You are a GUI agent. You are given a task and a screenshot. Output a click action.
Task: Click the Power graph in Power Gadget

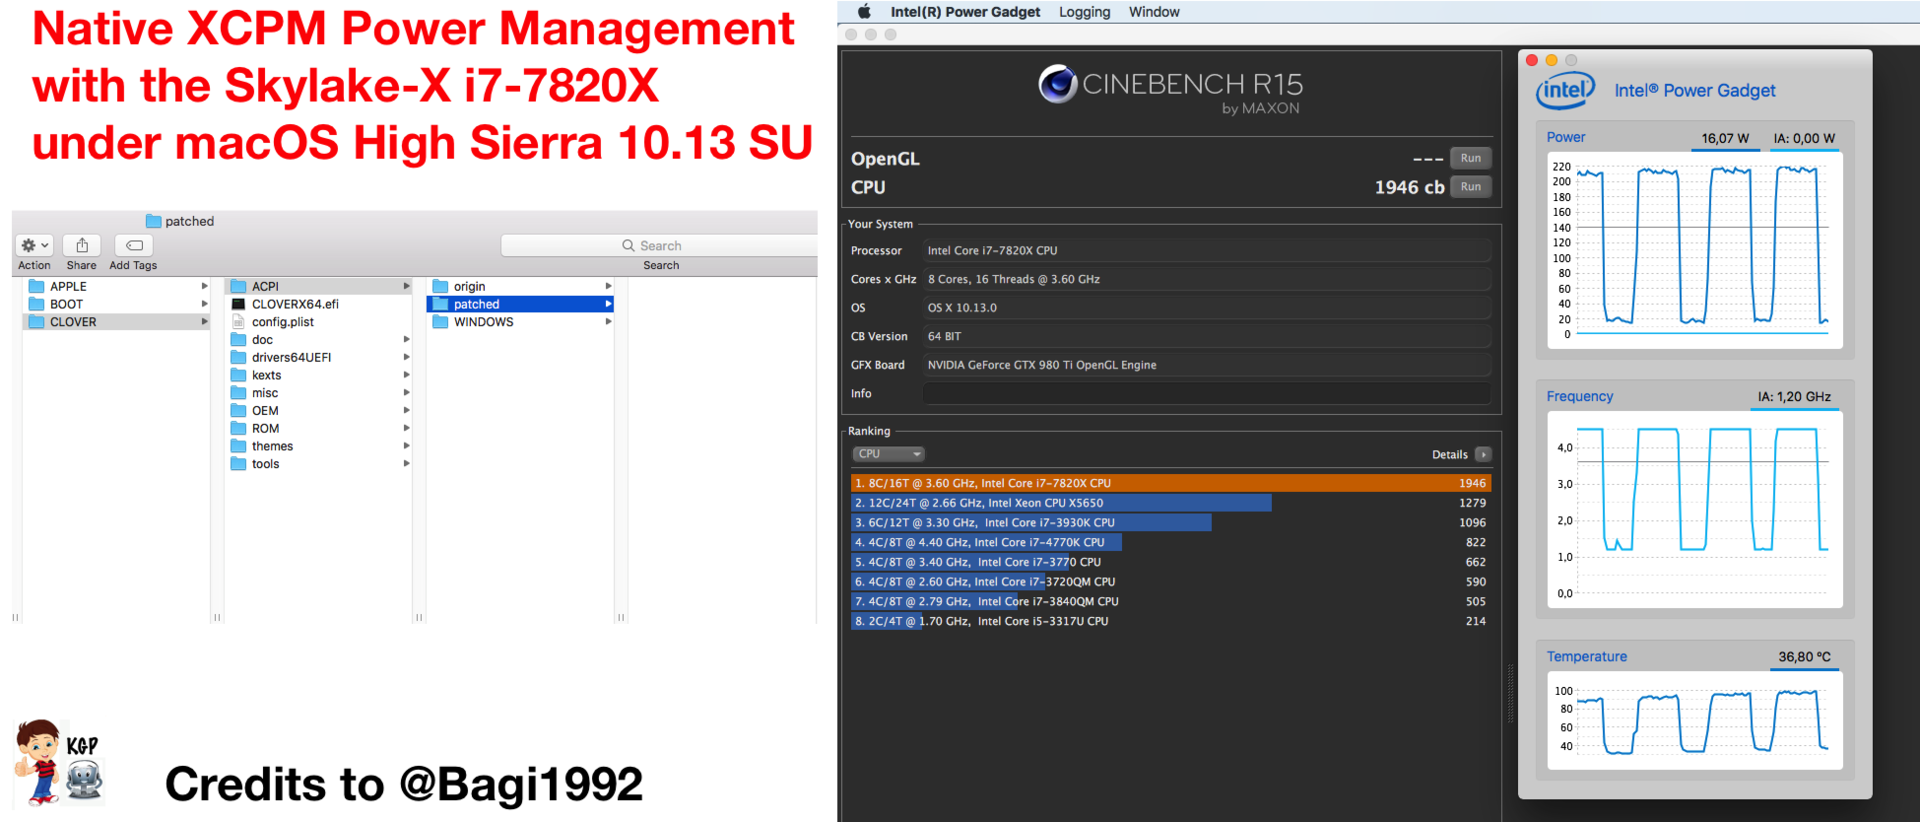click(1695, 251)
